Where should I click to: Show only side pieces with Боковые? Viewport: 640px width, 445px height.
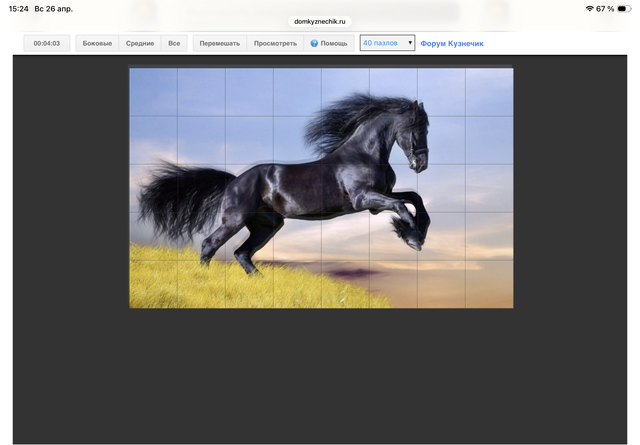pos(97,44)
